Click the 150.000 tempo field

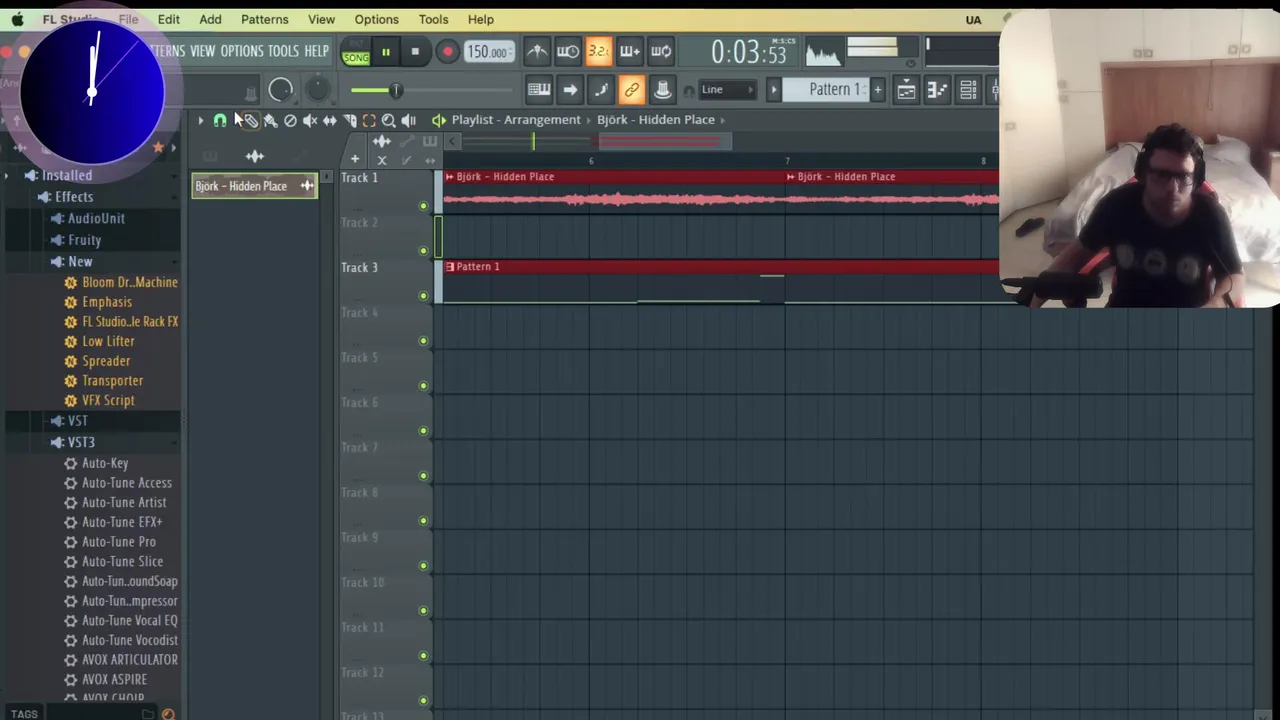[489, 52]
